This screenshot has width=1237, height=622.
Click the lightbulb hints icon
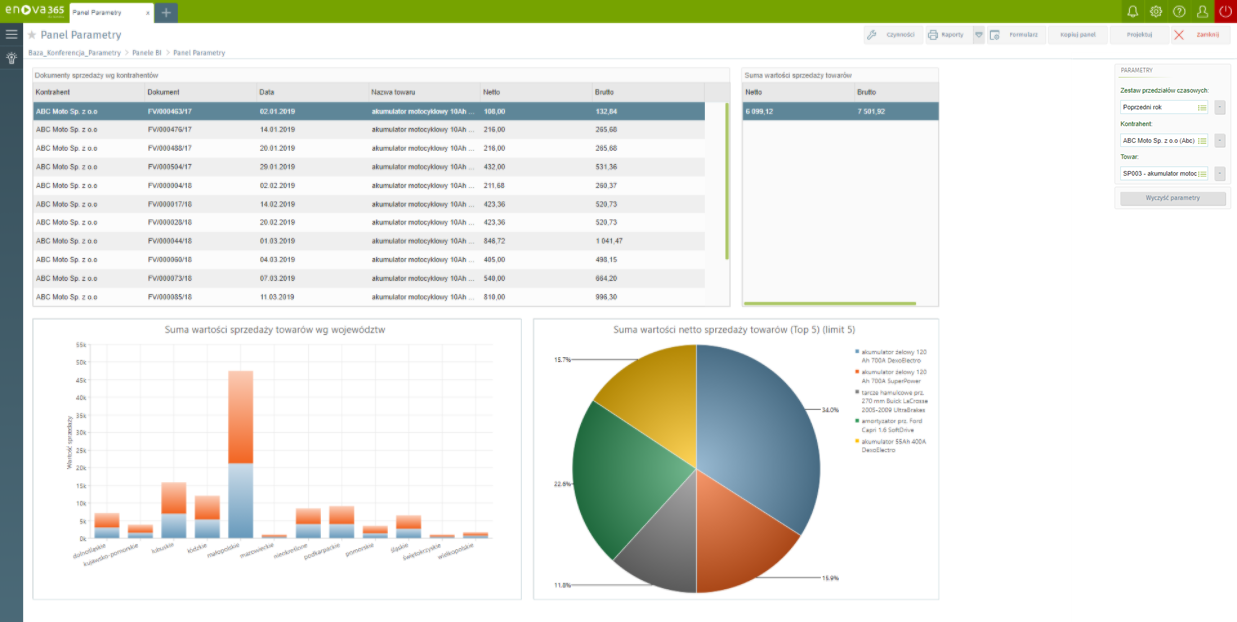11,58
